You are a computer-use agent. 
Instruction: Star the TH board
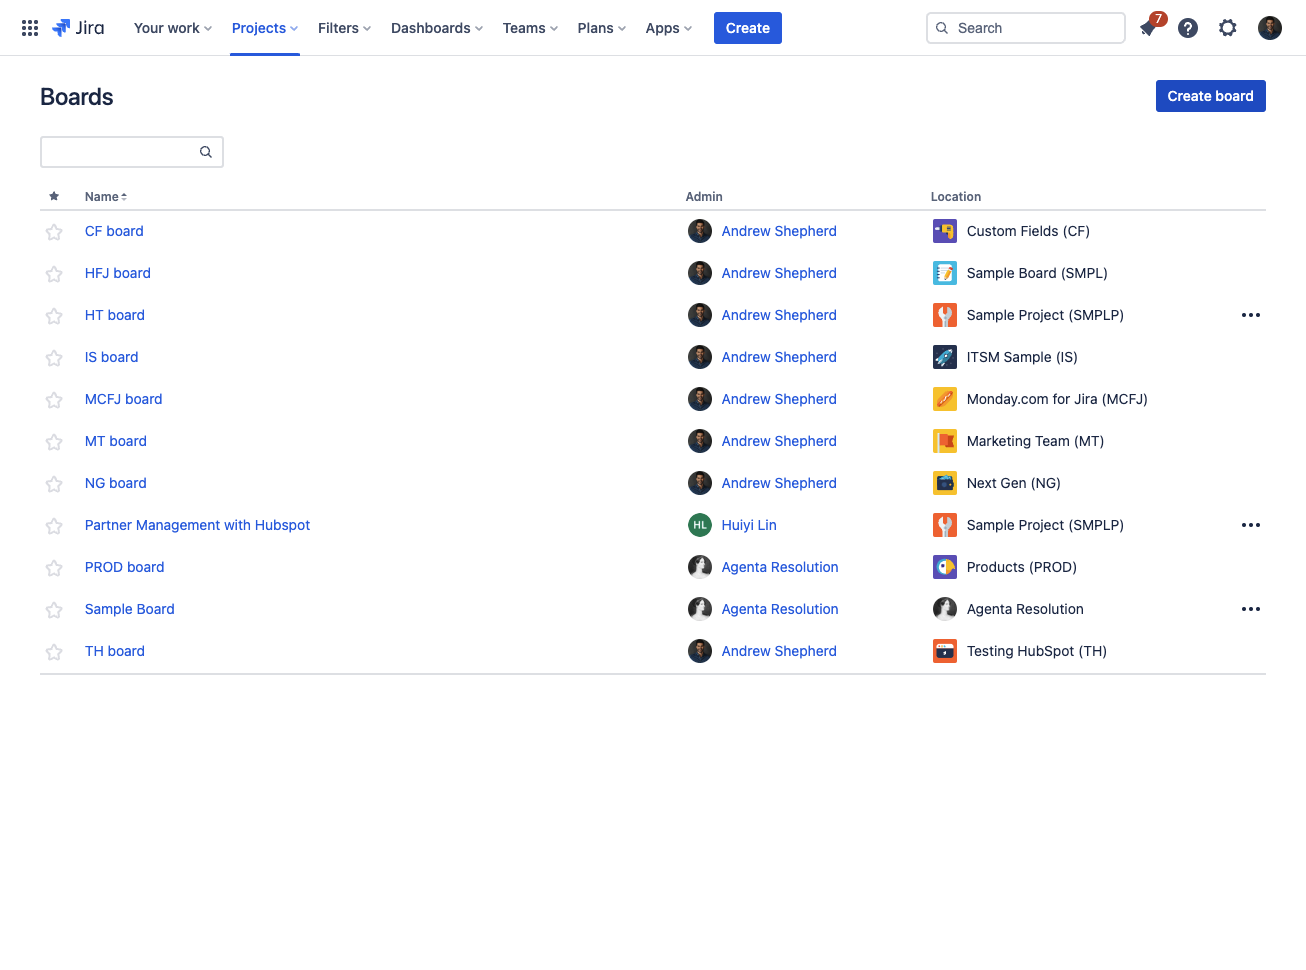tap(54, 652)
